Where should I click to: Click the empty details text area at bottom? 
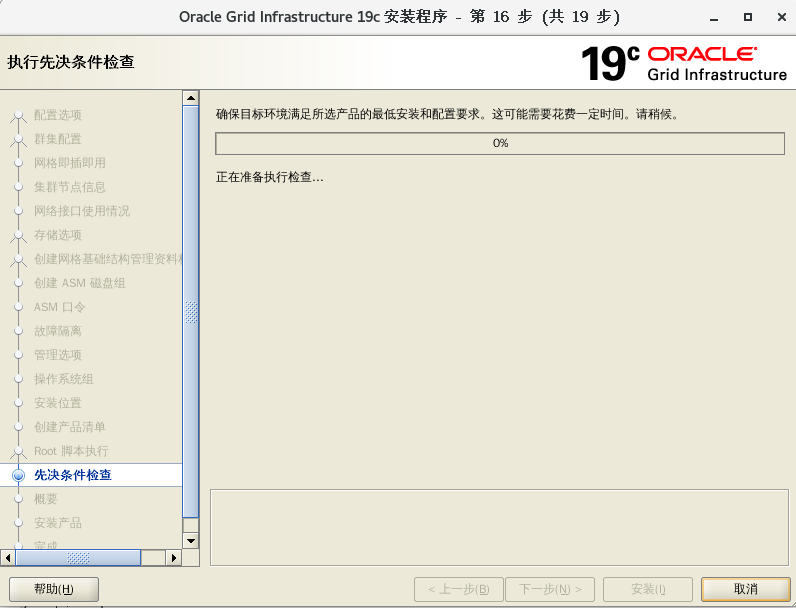(500, 527)
